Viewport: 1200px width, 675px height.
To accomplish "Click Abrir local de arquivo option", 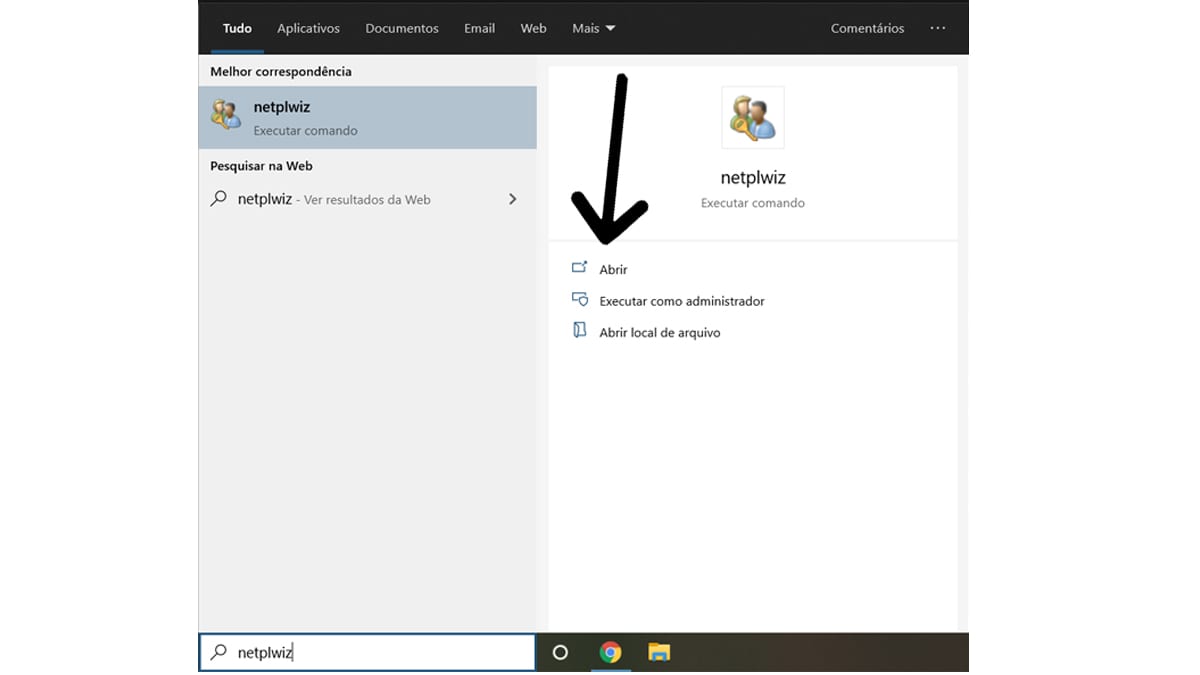I will point(660,332).
